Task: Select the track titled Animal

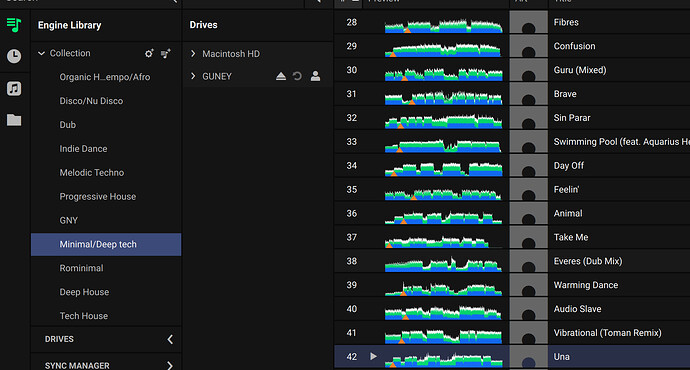Action: click(x=568, y=213)
